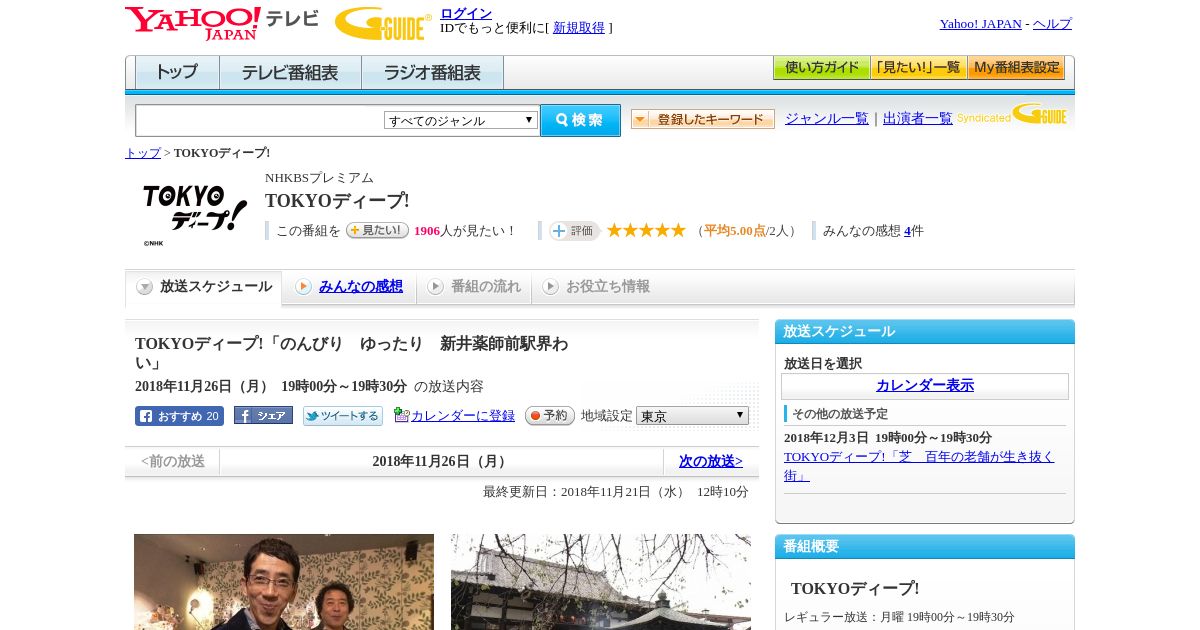Click the TOKYOディープ! program logo
Viewport: 1200px width, 630px height.
click(x=194, y=213)
